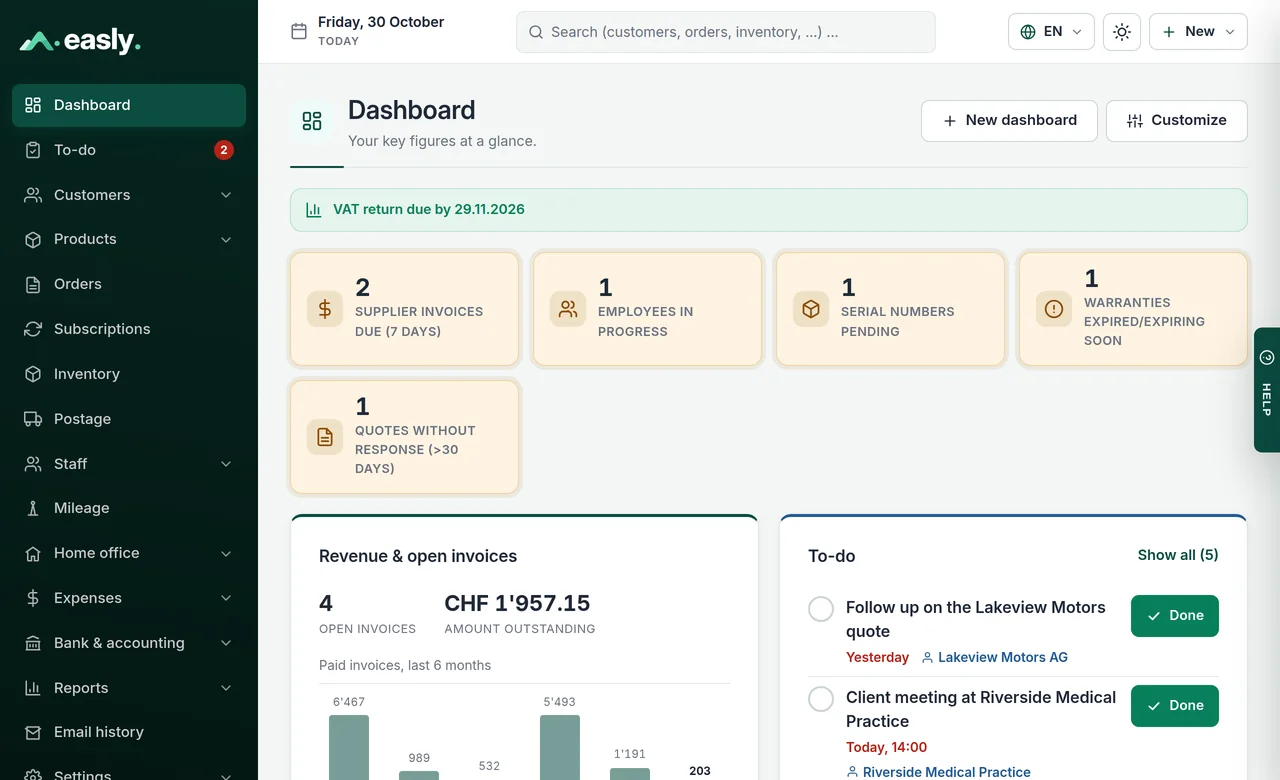This screenshot has width=1280, height=780.
Task: Expand the Reports submenu chevron
Action: pyautogui.click(x=226, y=688)
